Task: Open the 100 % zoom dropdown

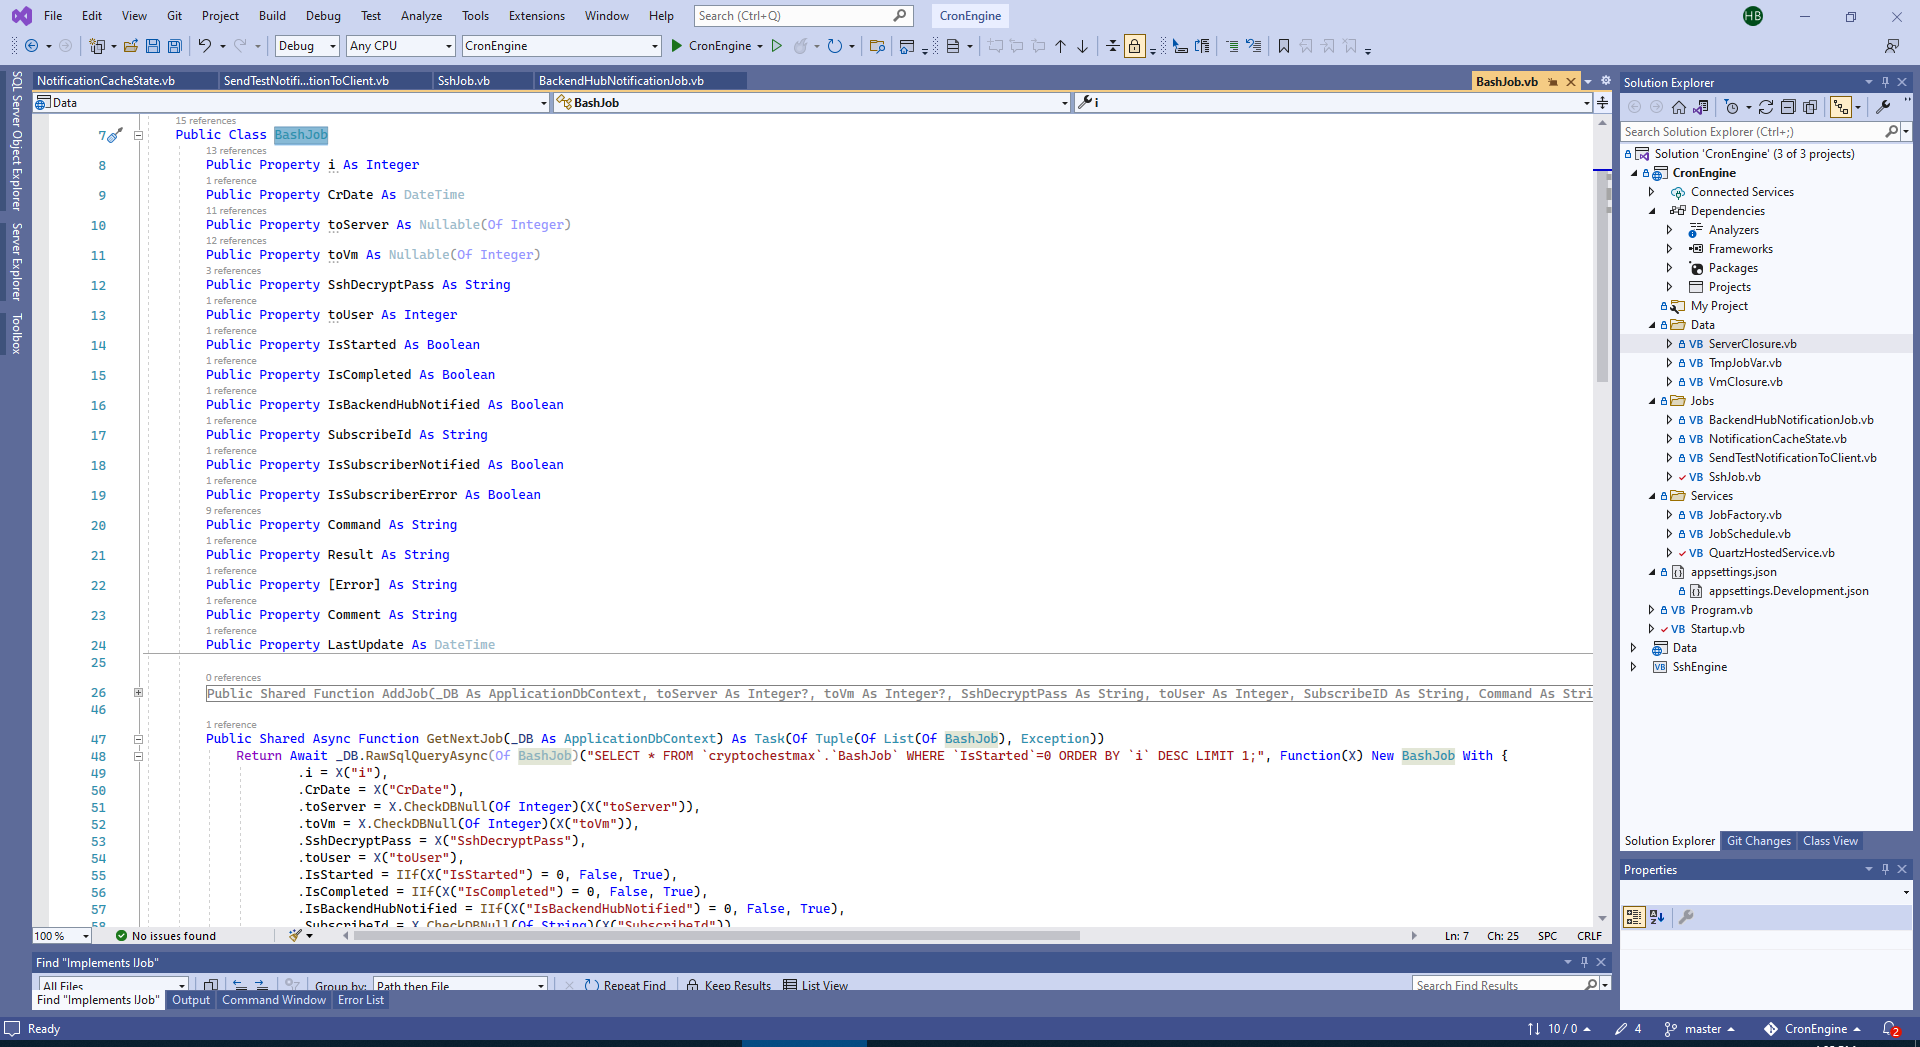Action: pyautogui.click(x=62, y=936)
